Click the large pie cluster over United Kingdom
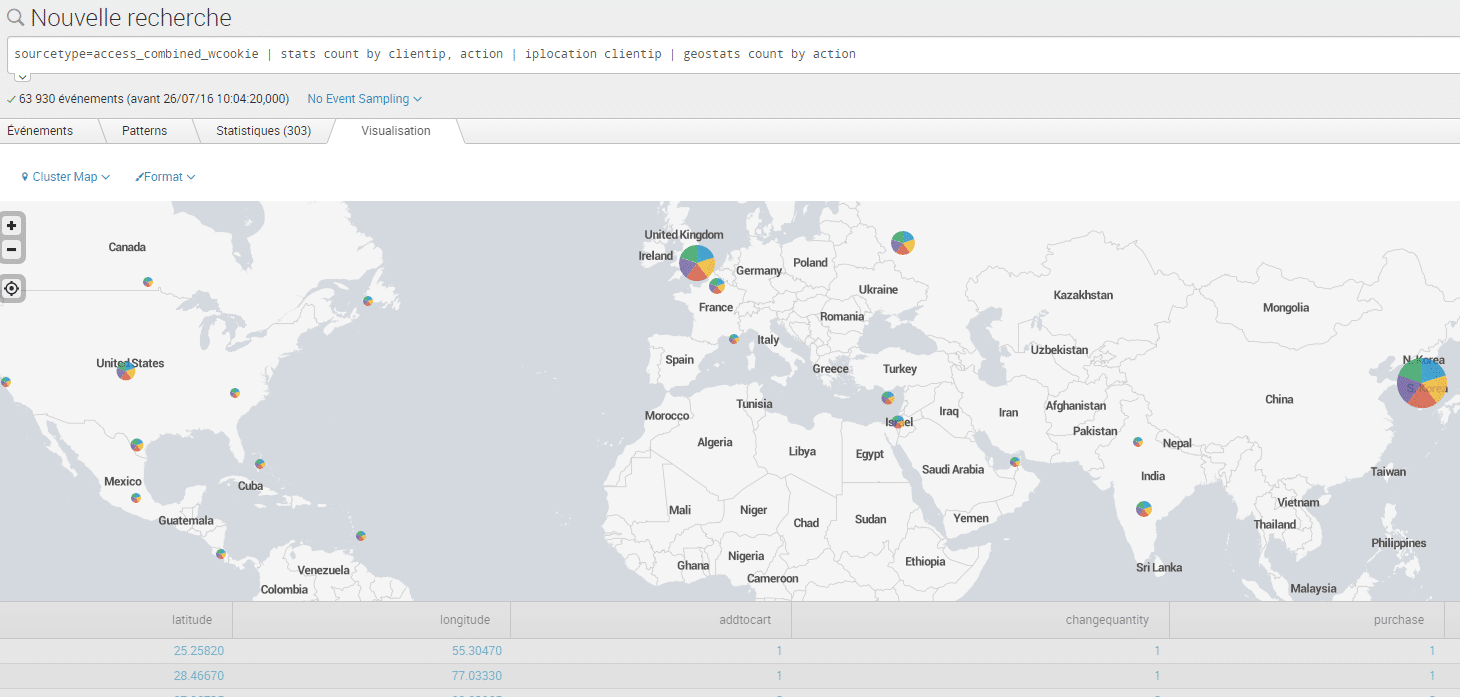This screenshot has width=1460, height=697. pyautogui.click(x=697, y=263)
